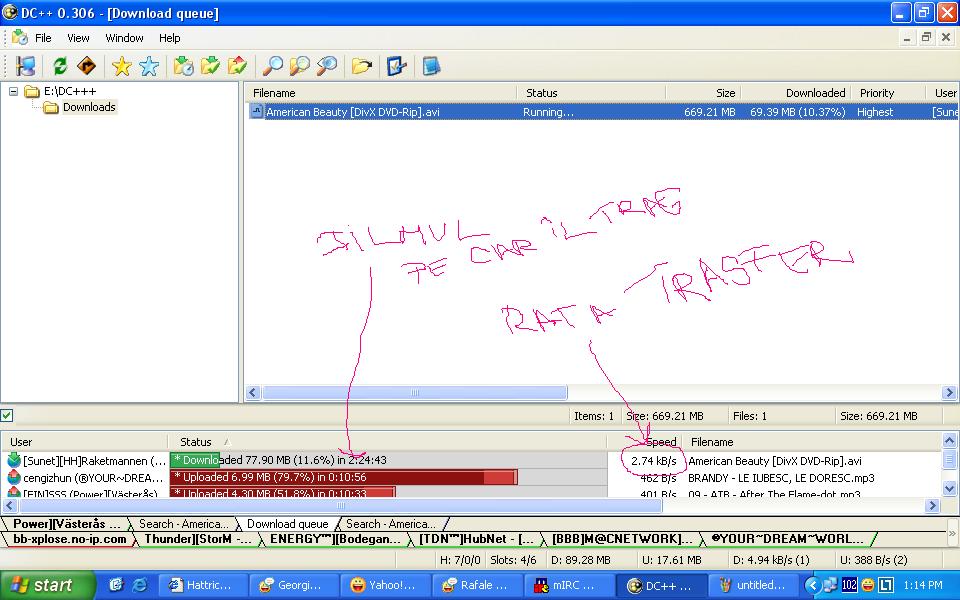960x600 pixels.
Task: Sort the queue by Priority column header
Action: coord(877,93)
